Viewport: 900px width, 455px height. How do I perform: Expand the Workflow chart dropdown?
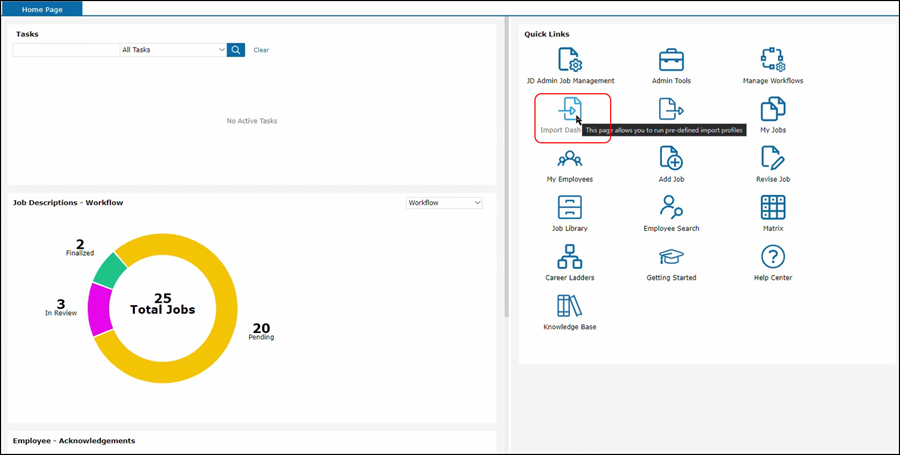coord(444,203)
